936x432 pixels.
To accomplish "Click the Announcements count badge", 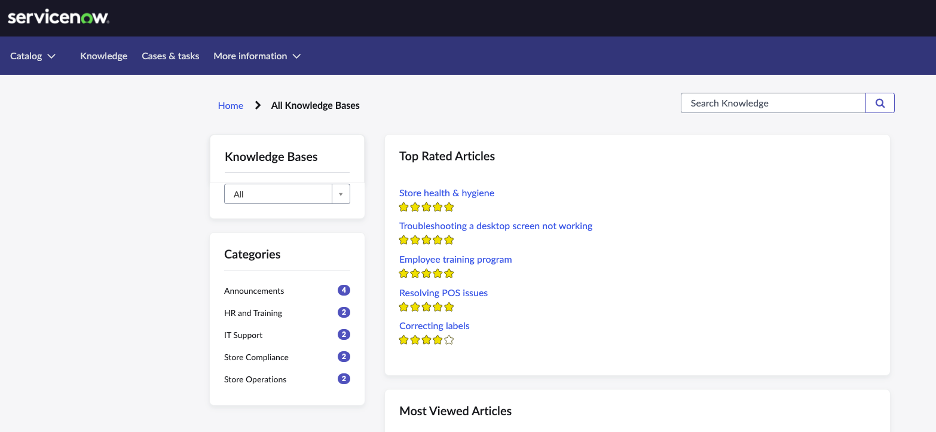I will point(344,291).
